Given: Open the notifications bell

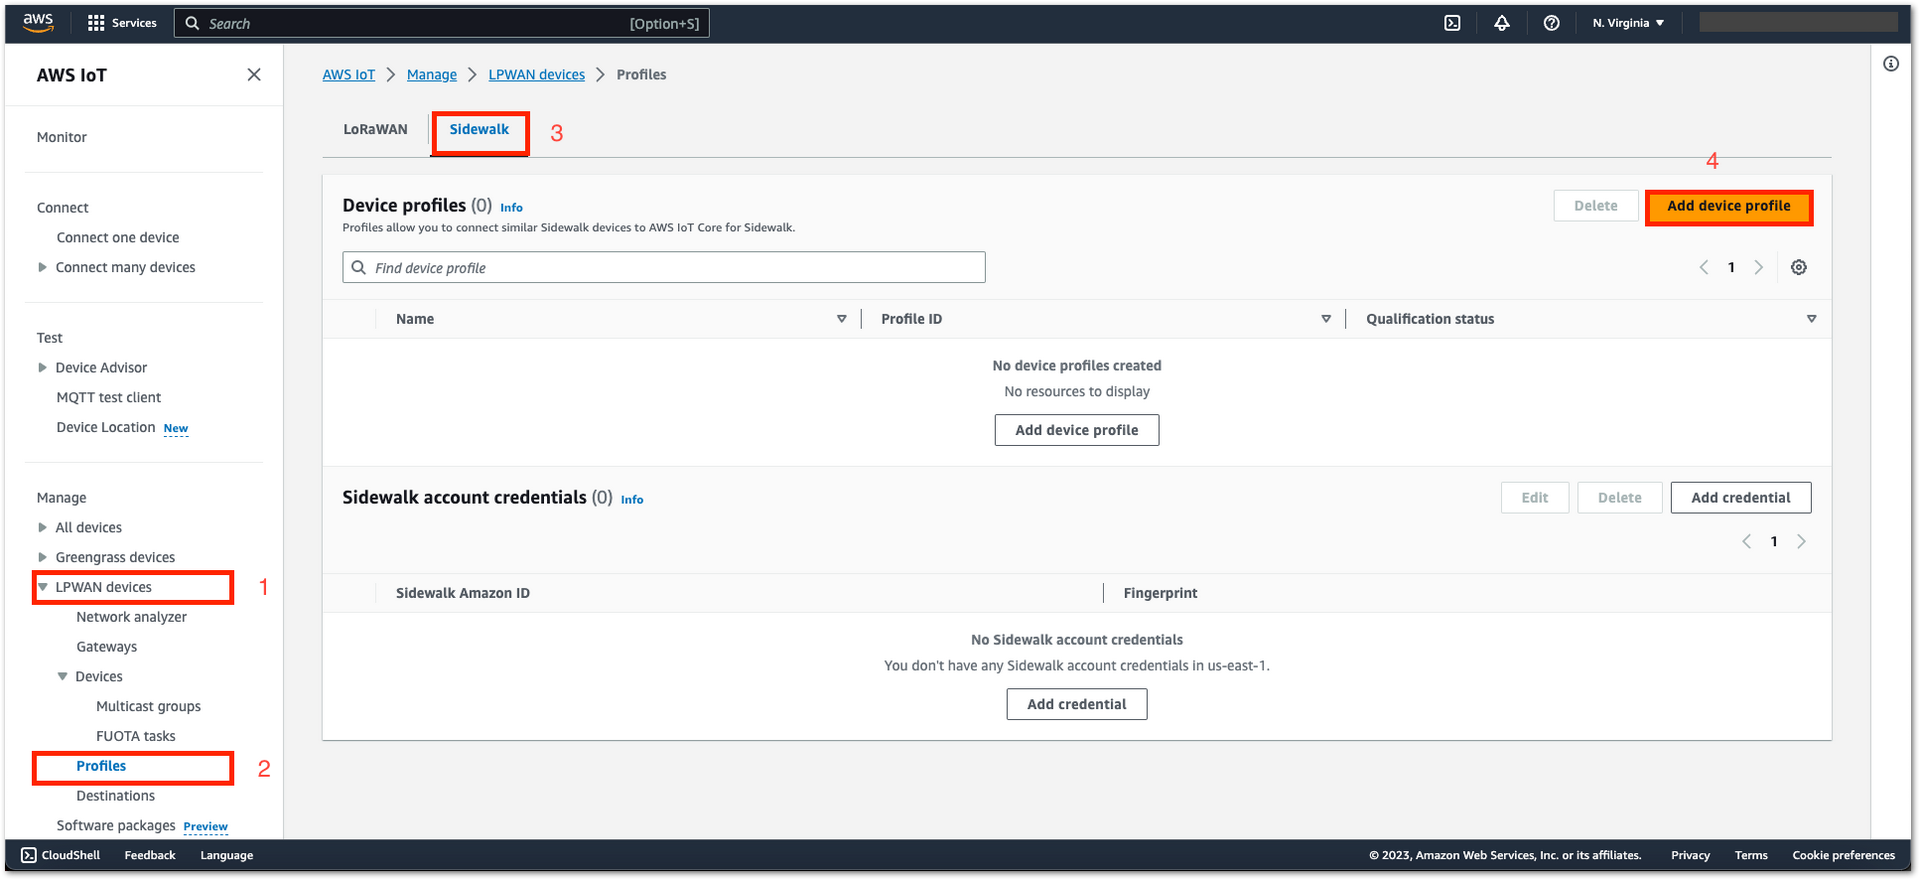Looking at the screenshot, I should point(1502,23).
